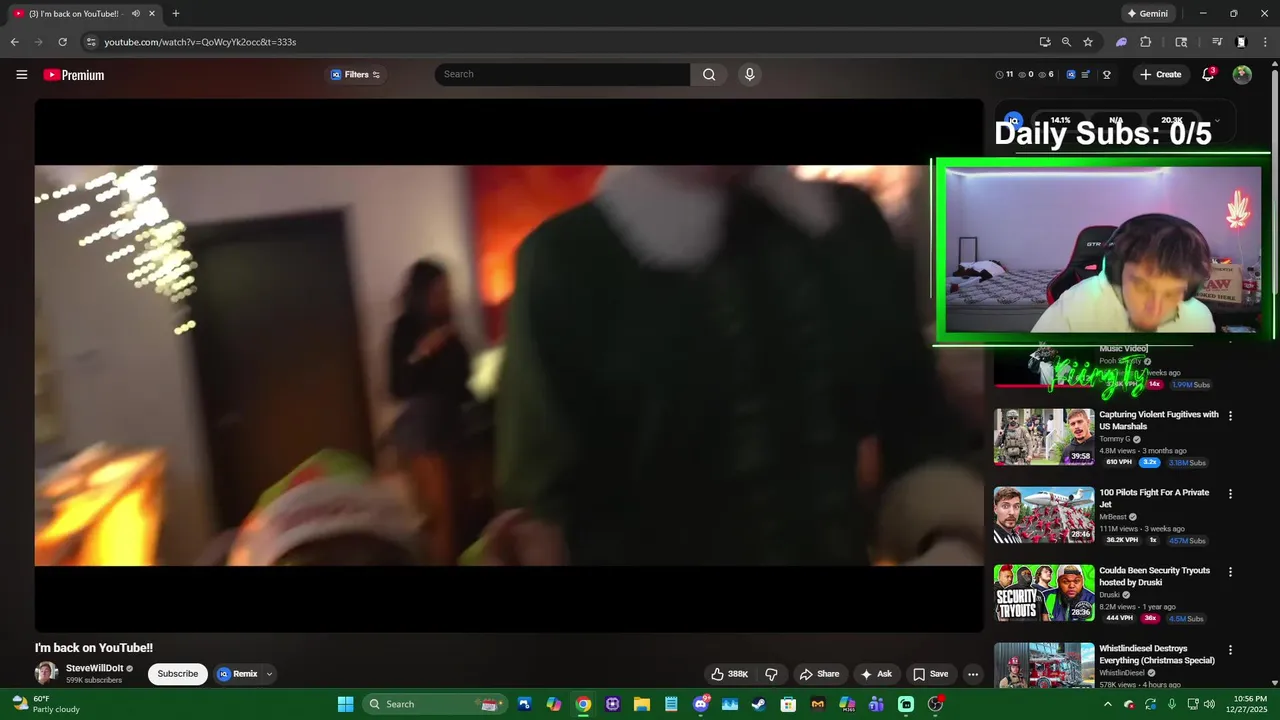Go to YouTube Premium home logo
The height and width of the screenshot is (720, 1280).
tap(74, 75)
